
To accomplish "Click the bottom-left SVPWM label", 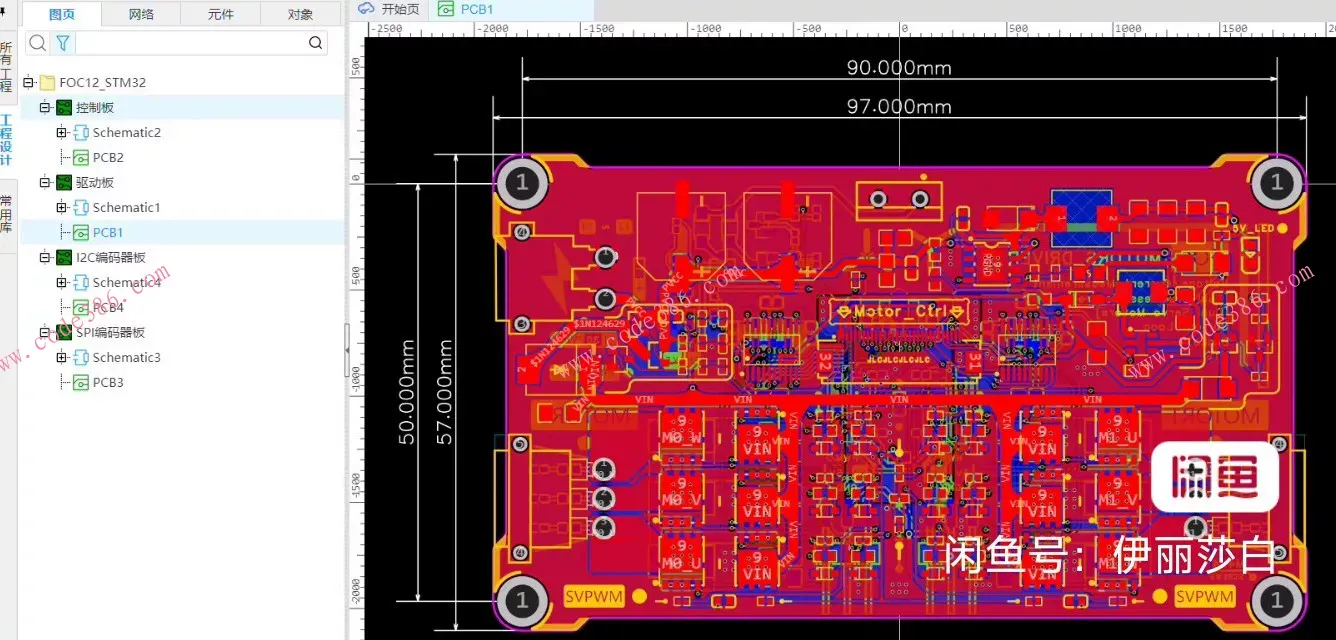I will pos(594,597).
